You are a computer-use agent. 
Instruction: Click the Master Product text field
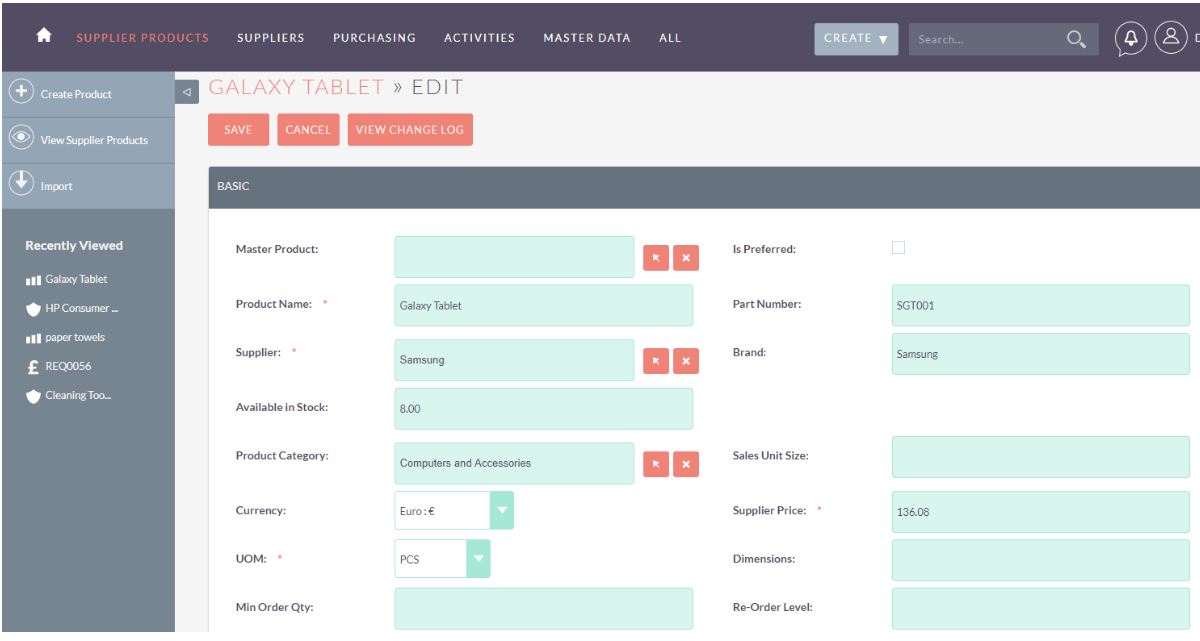[x=514, y=257]
